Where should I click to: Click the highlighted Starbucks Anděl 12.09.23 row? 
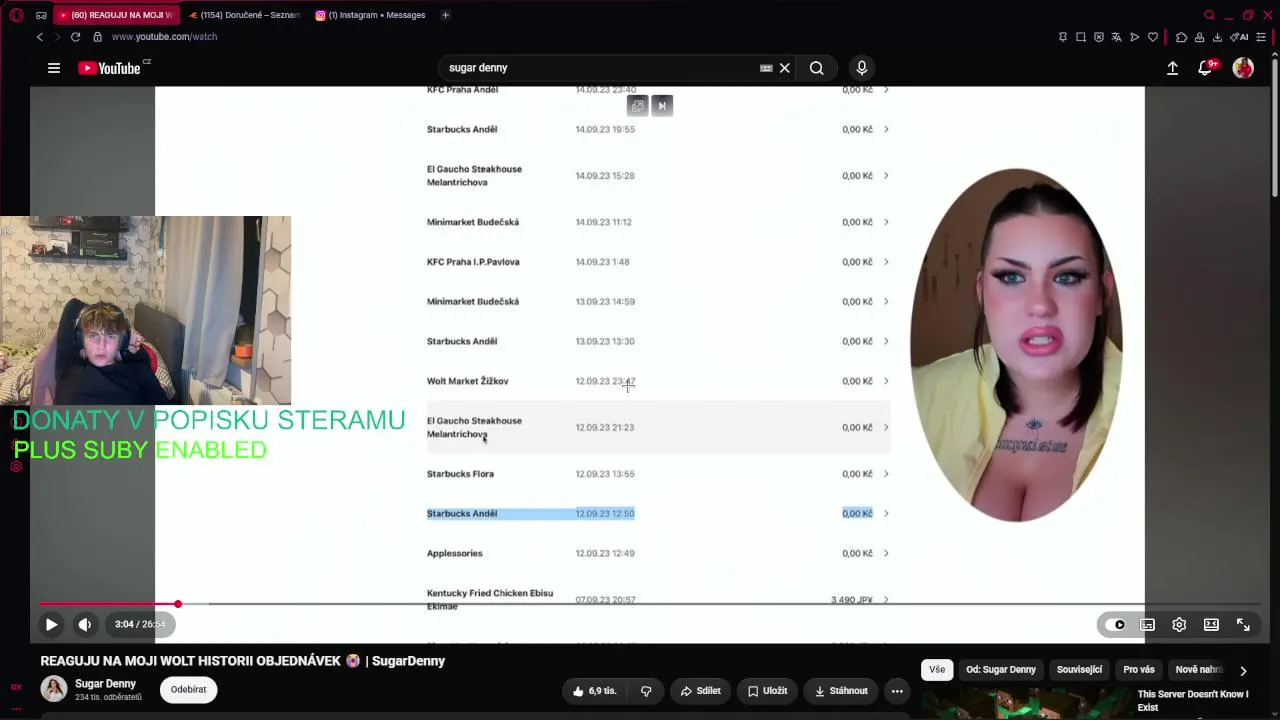click(x=658, y=513)
